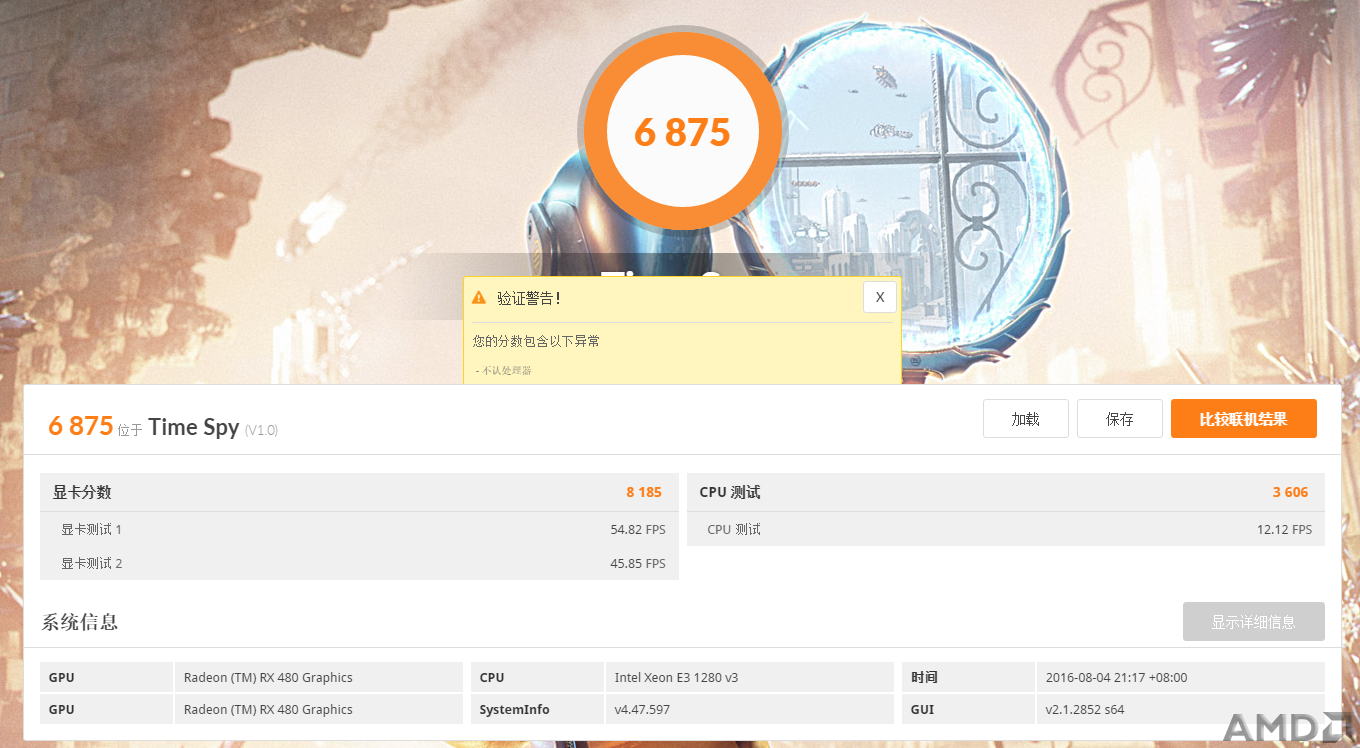Click the 保存 save button
This screenshot has width=1360, height=748.
click(1120, 419)
